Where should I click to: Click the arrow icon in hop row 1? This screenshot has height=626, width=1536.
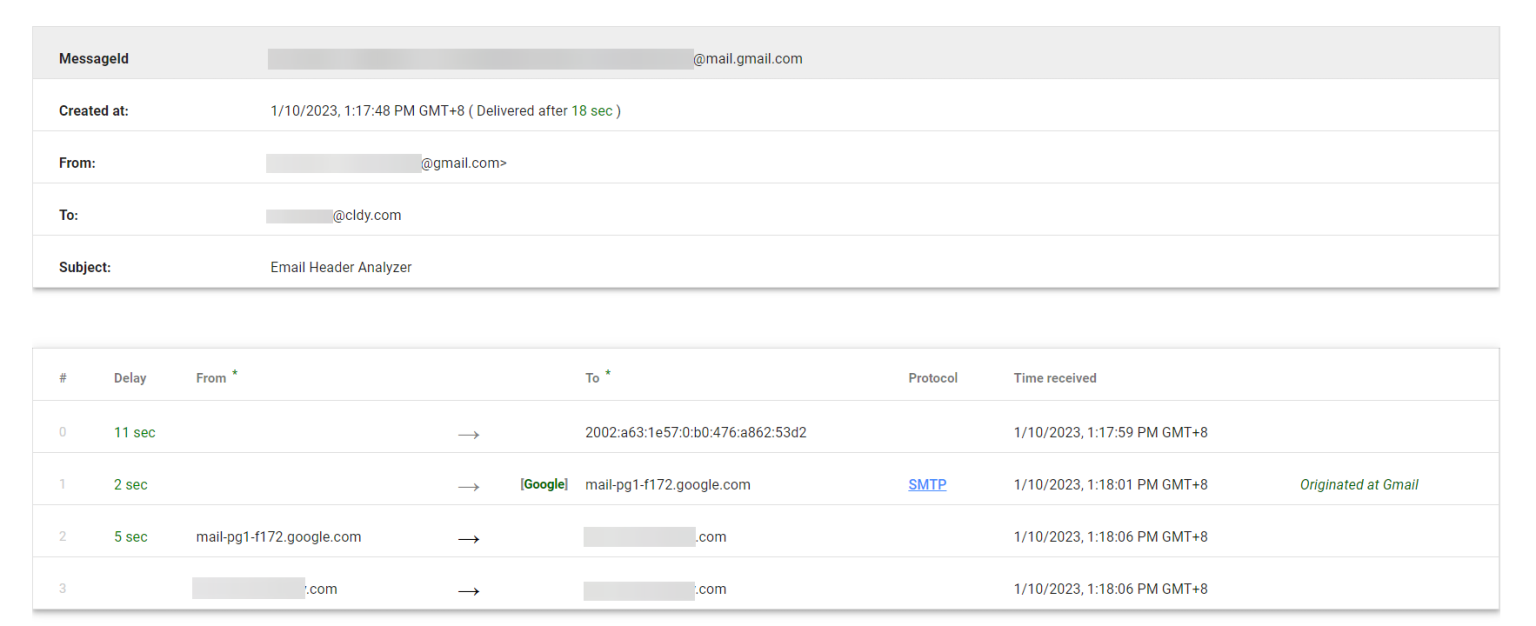coord(469,486)
